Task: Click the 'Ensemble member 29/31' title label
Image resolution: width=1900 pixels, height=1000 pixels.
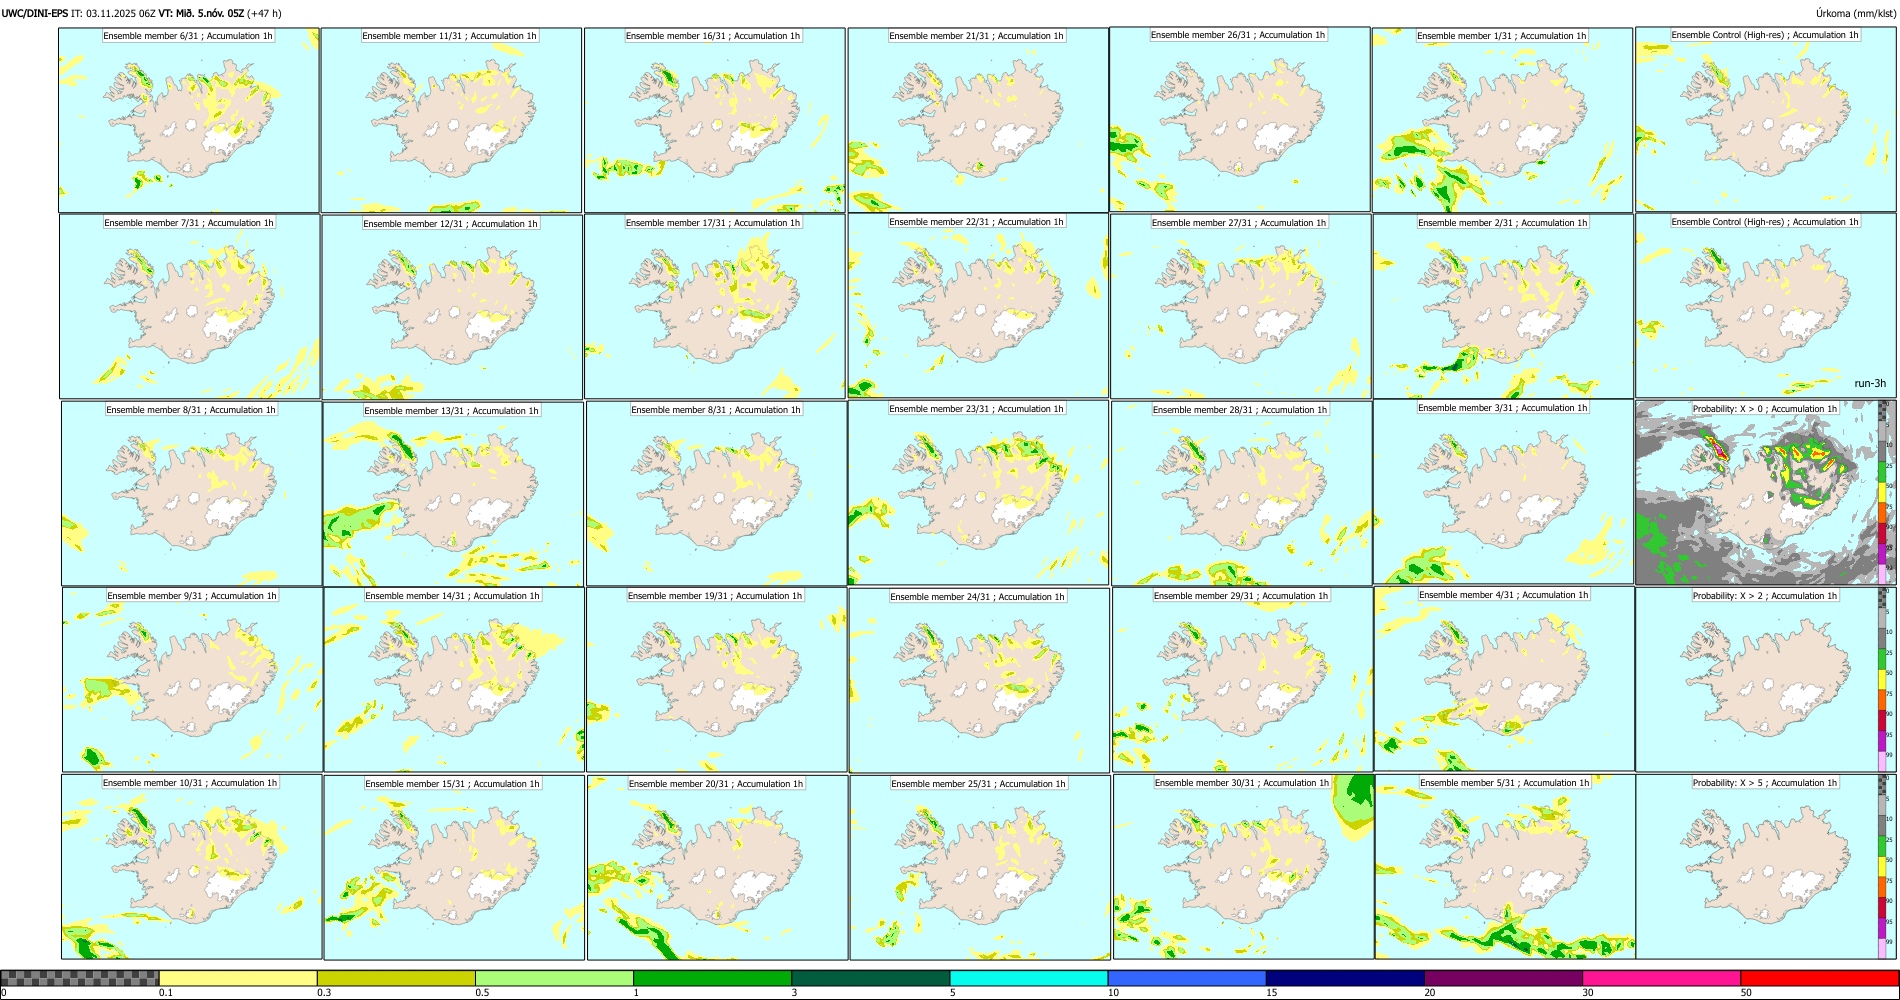Action: [x=1241, y=596]
